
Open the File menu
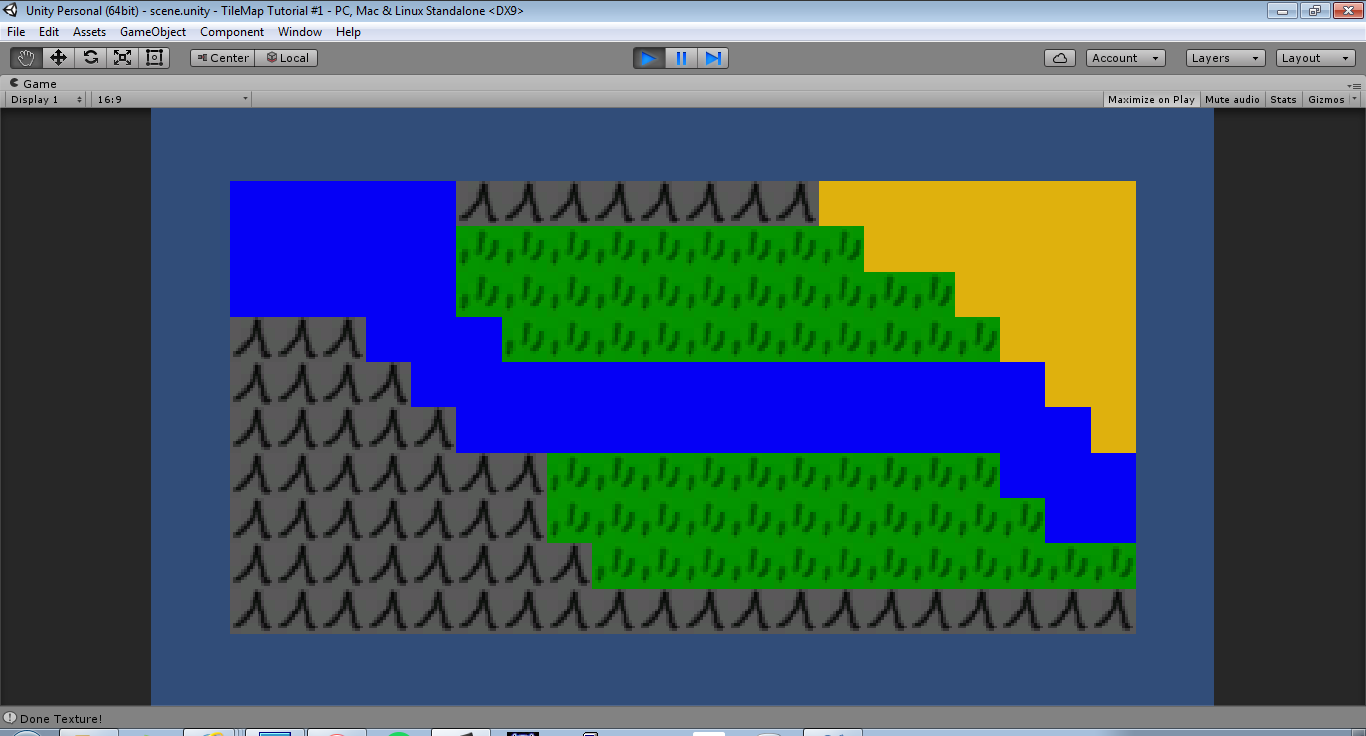pos(16,32)
